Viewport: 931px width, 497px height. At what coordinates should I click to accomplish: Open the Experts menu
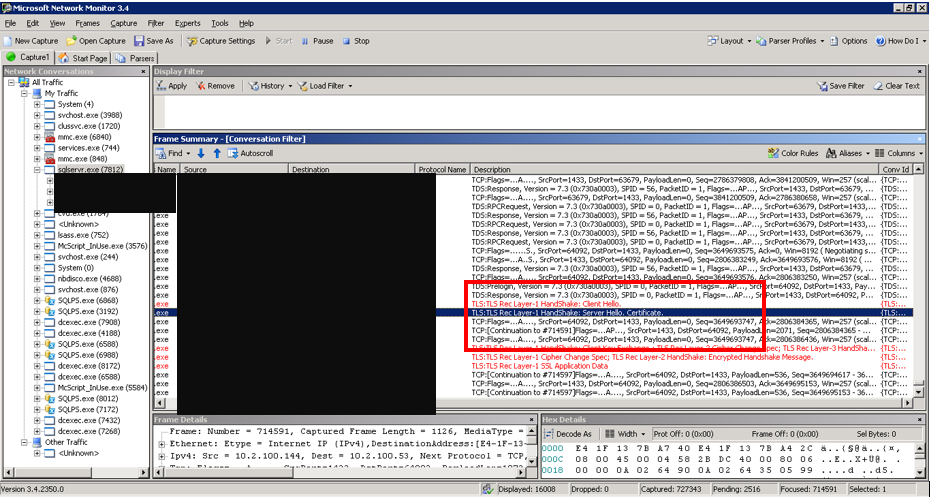click(188, 23)
